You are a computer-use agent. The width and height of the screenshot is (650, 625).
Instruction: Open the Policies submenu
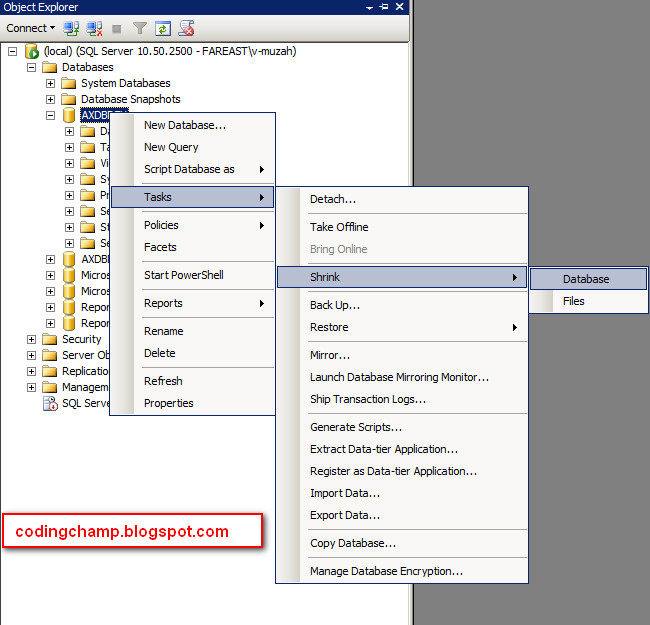click(192, 225)
